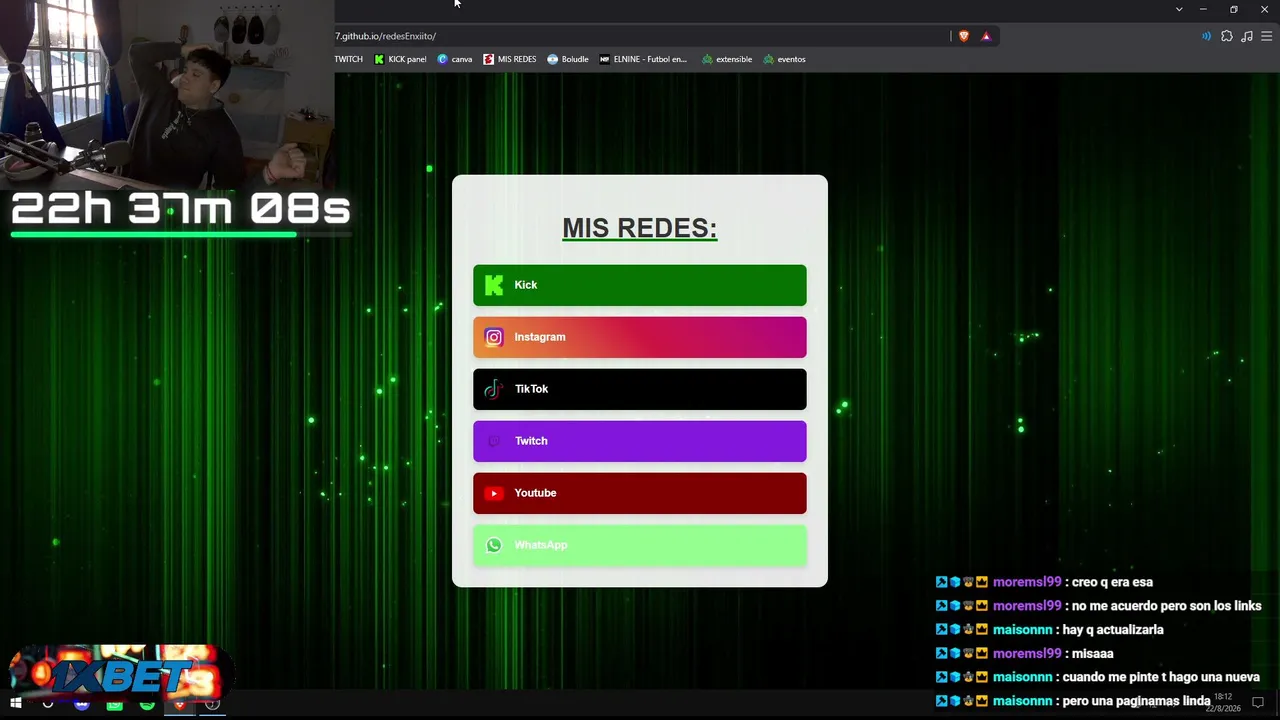
Task: Open the KICK panel bookmark
Action: coord(400,59)
